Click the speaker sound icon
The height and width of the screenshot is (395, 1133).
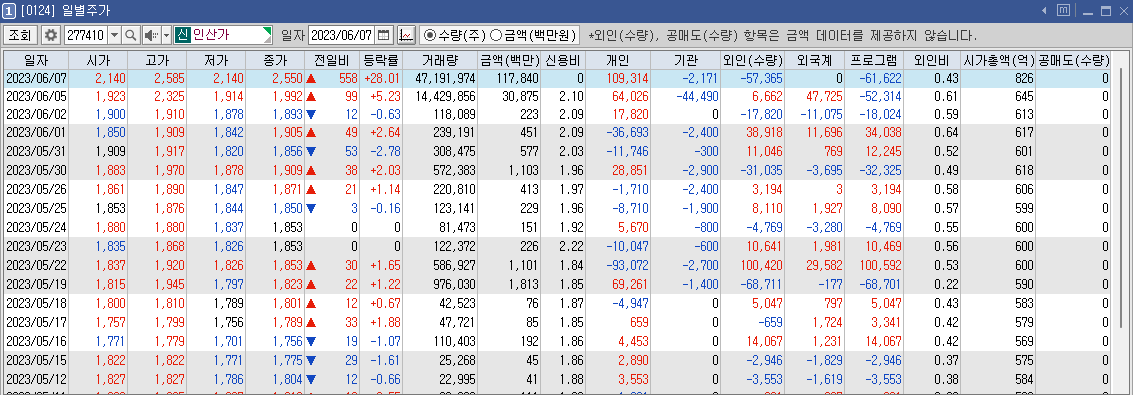click(x=151, y=35)
